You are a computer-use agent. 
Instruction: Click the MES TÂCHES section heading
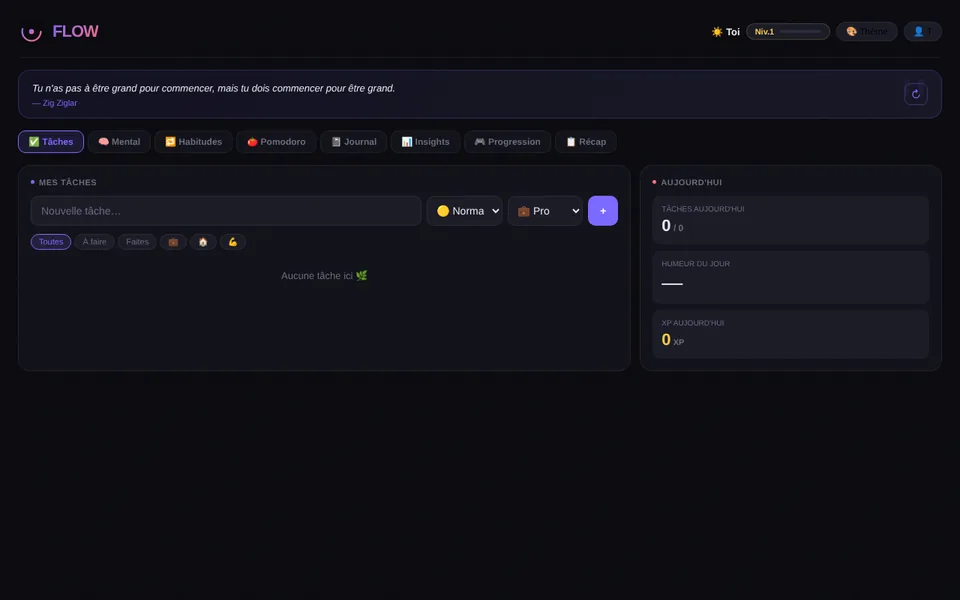click(x=67, y=182)
